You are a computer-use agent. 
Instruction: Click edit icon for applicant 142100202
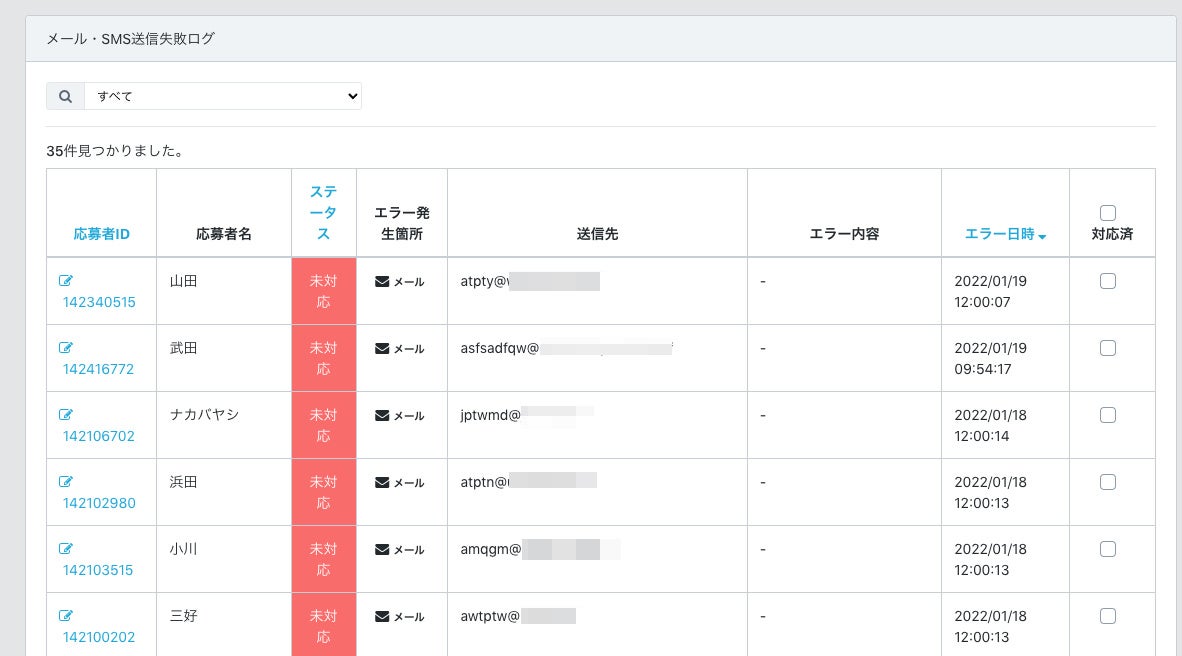(x=66, y=616)
